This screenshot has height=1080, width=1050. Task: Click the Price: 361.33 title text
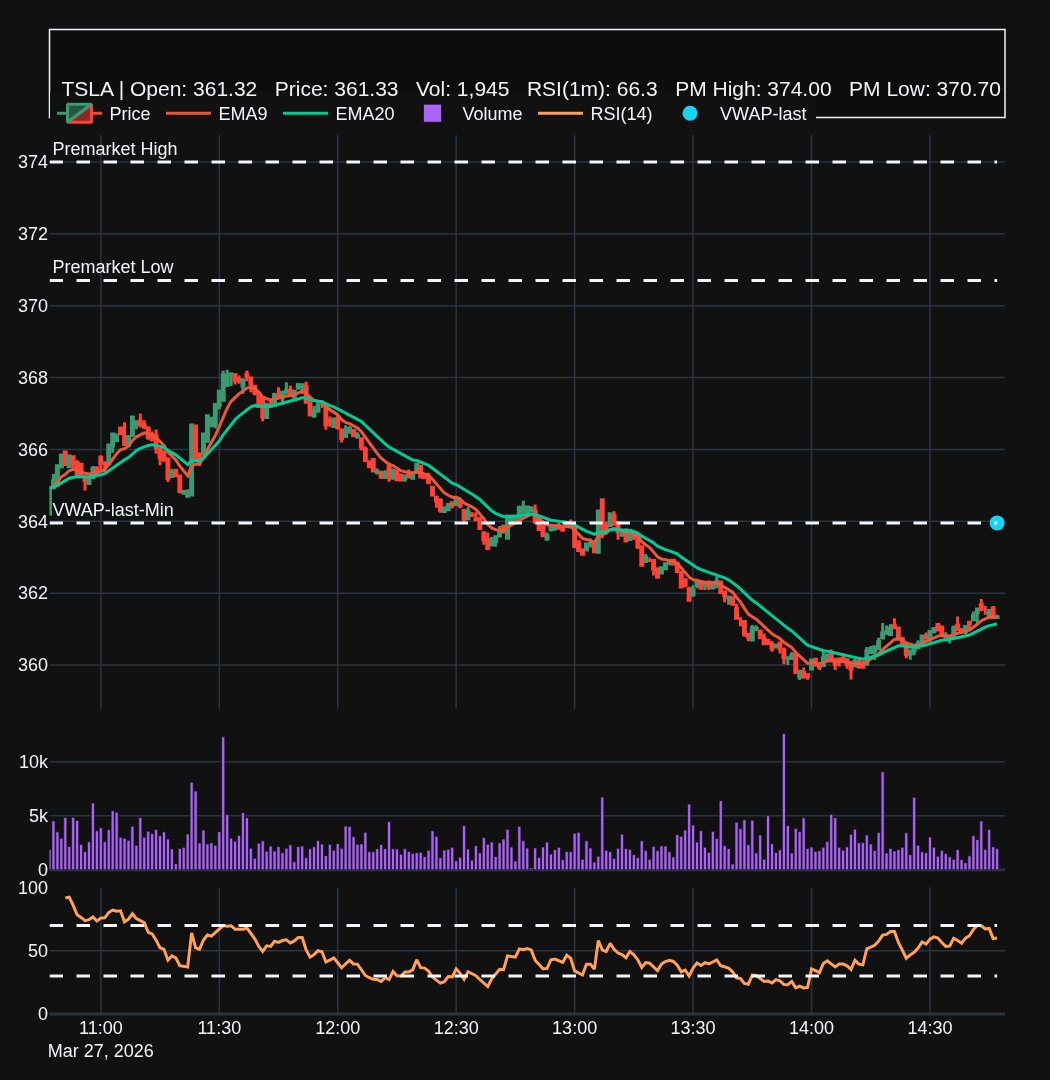[336, 90]
